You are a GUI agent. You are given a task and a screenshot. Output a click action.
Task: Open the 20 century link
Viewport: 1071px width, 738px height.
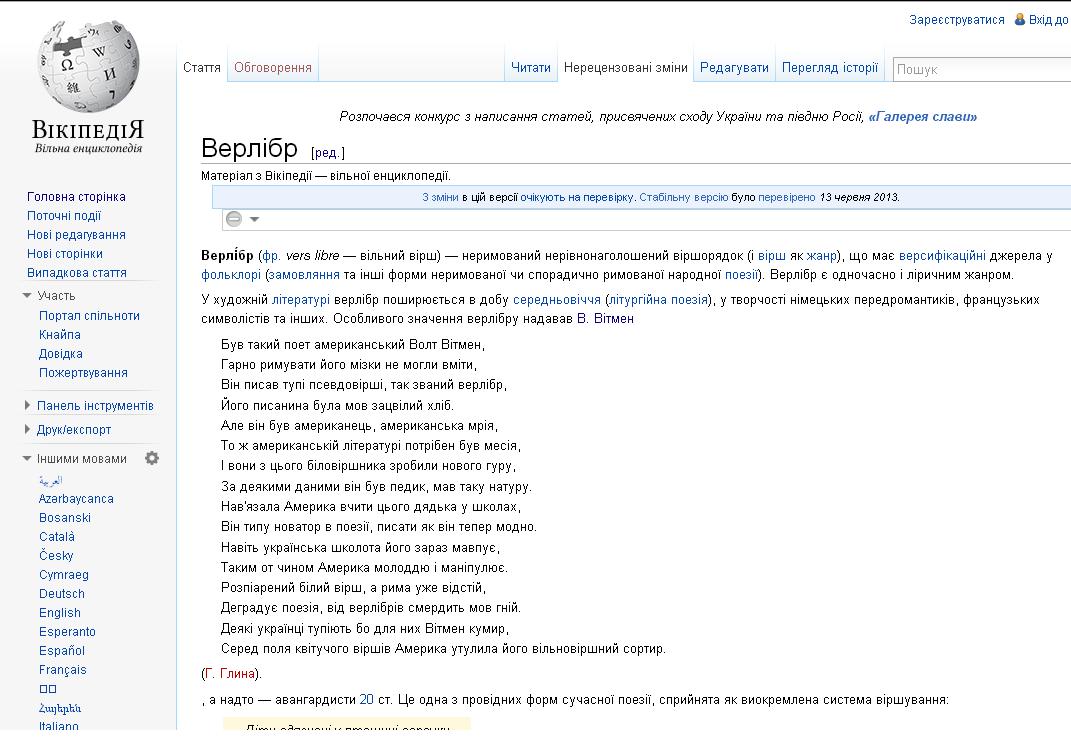pos(366,700)
